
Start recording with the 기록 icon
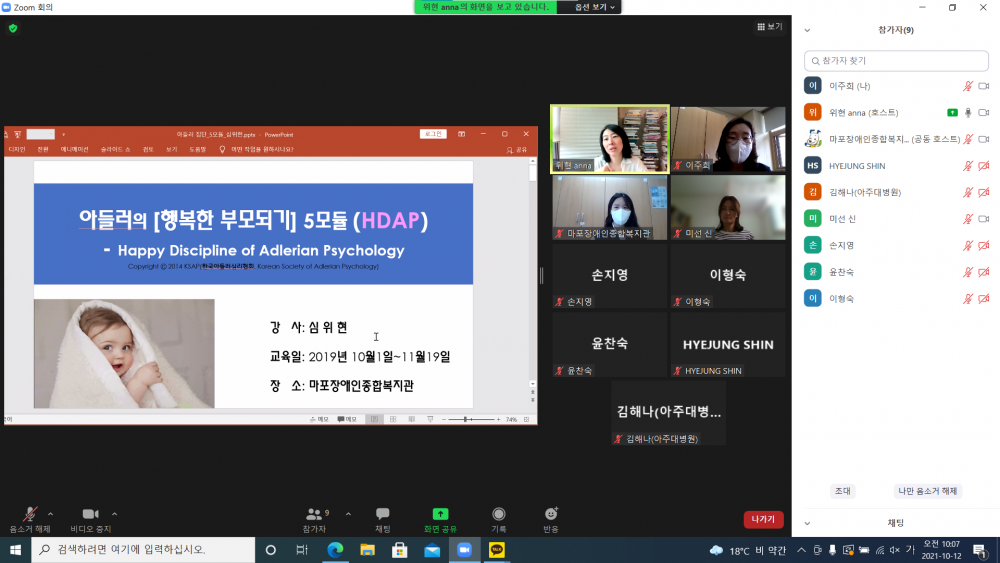[499, 514]
